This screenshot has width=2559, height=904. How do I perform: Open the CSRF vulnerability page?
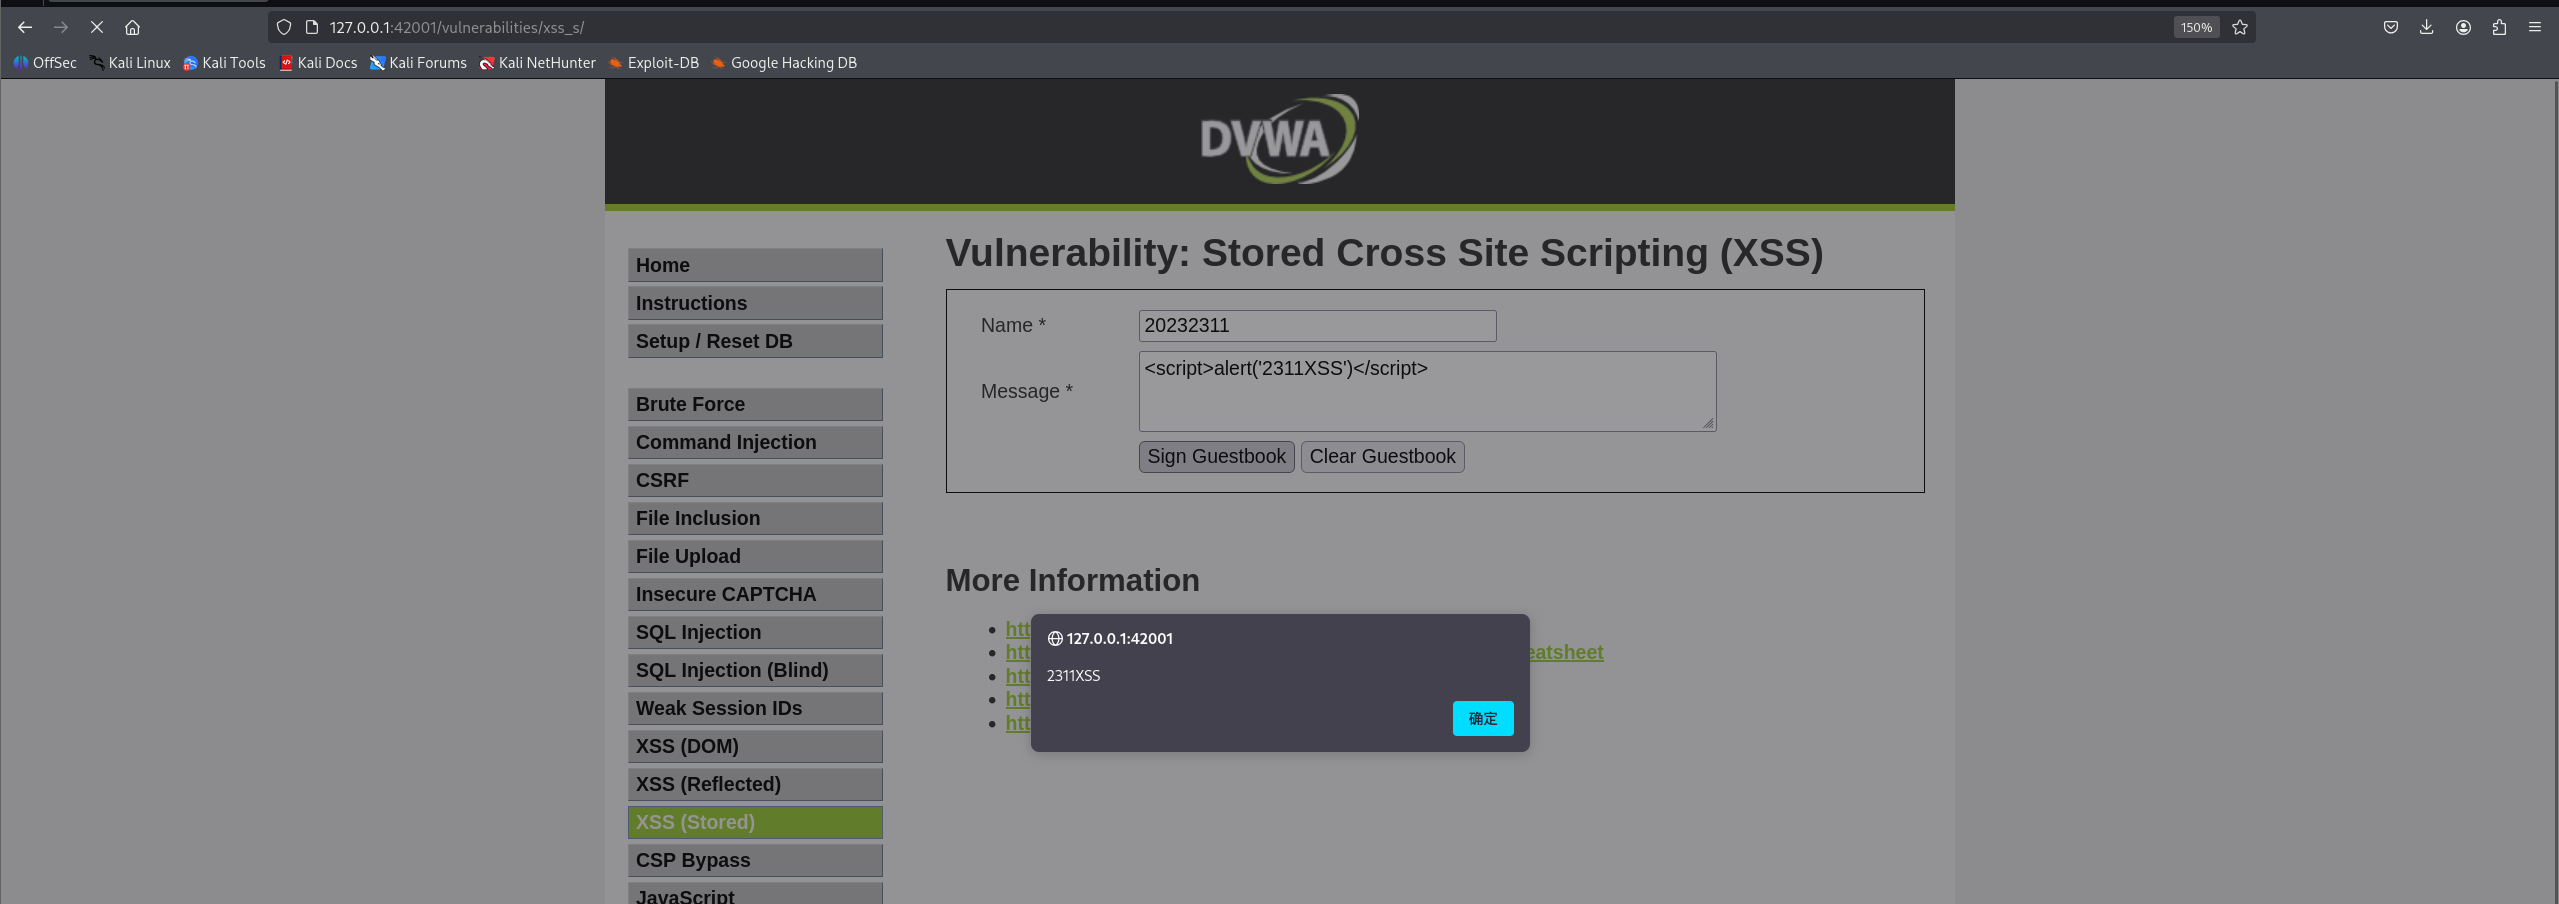[x=755, y=480]
